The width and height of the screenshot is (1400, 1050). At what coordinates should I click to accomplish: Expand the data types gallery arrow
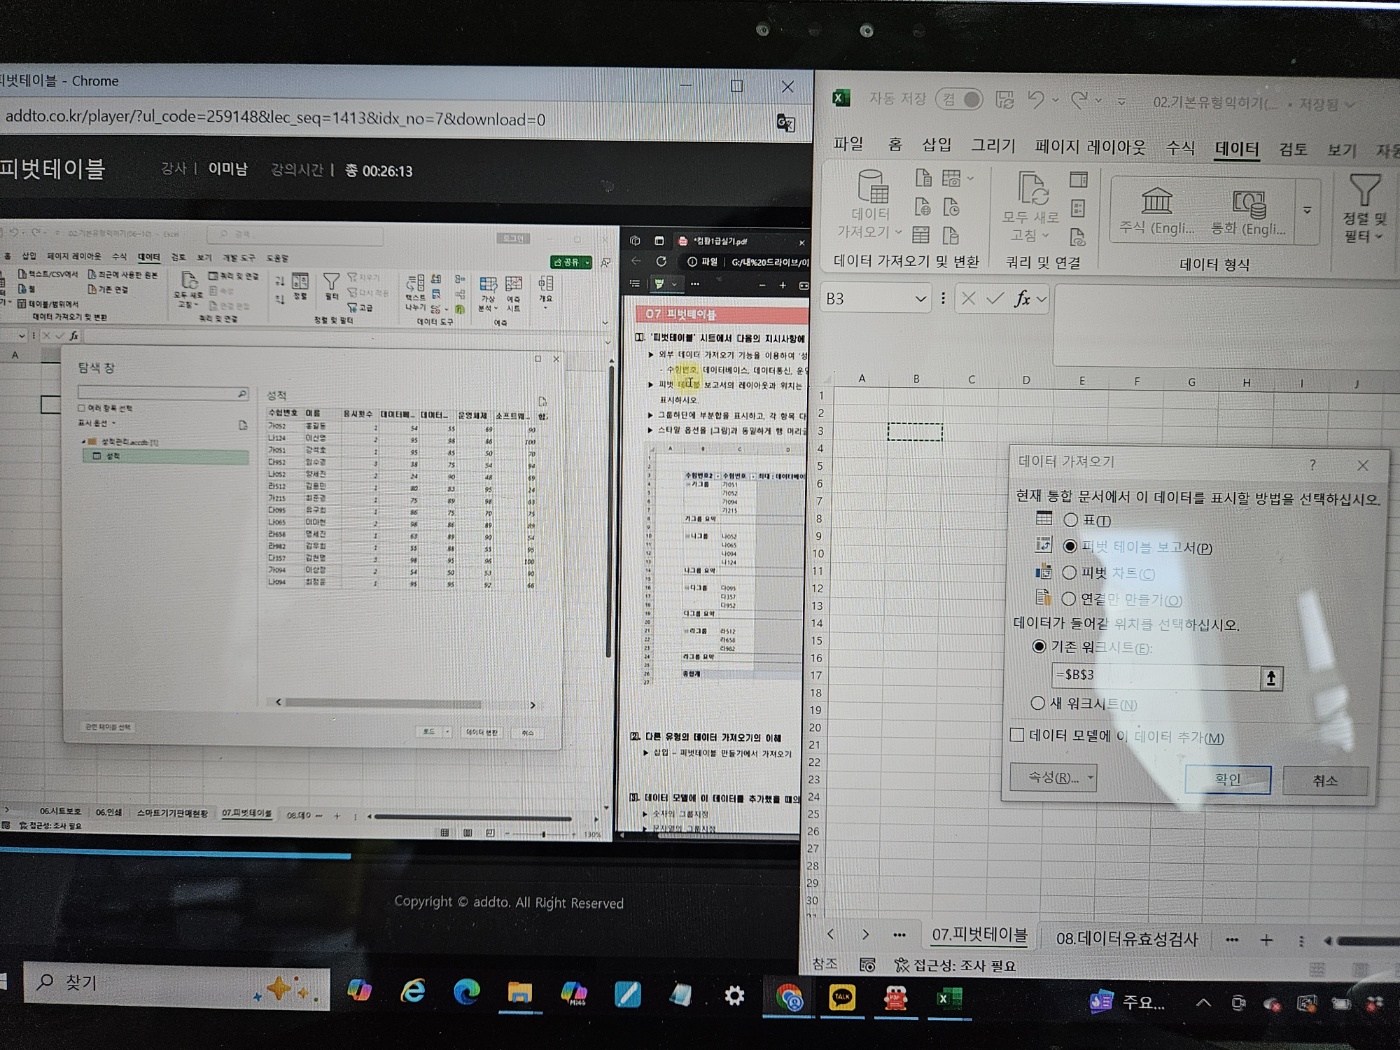pyautogui.click(x=1307, y=211)
